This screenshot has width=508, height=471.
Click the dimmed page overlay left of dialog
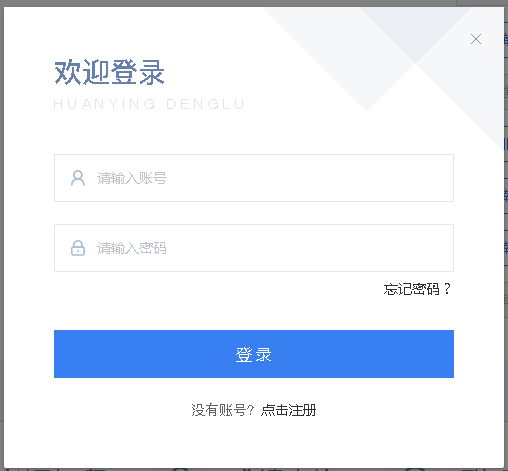click(x=2, y=233)
